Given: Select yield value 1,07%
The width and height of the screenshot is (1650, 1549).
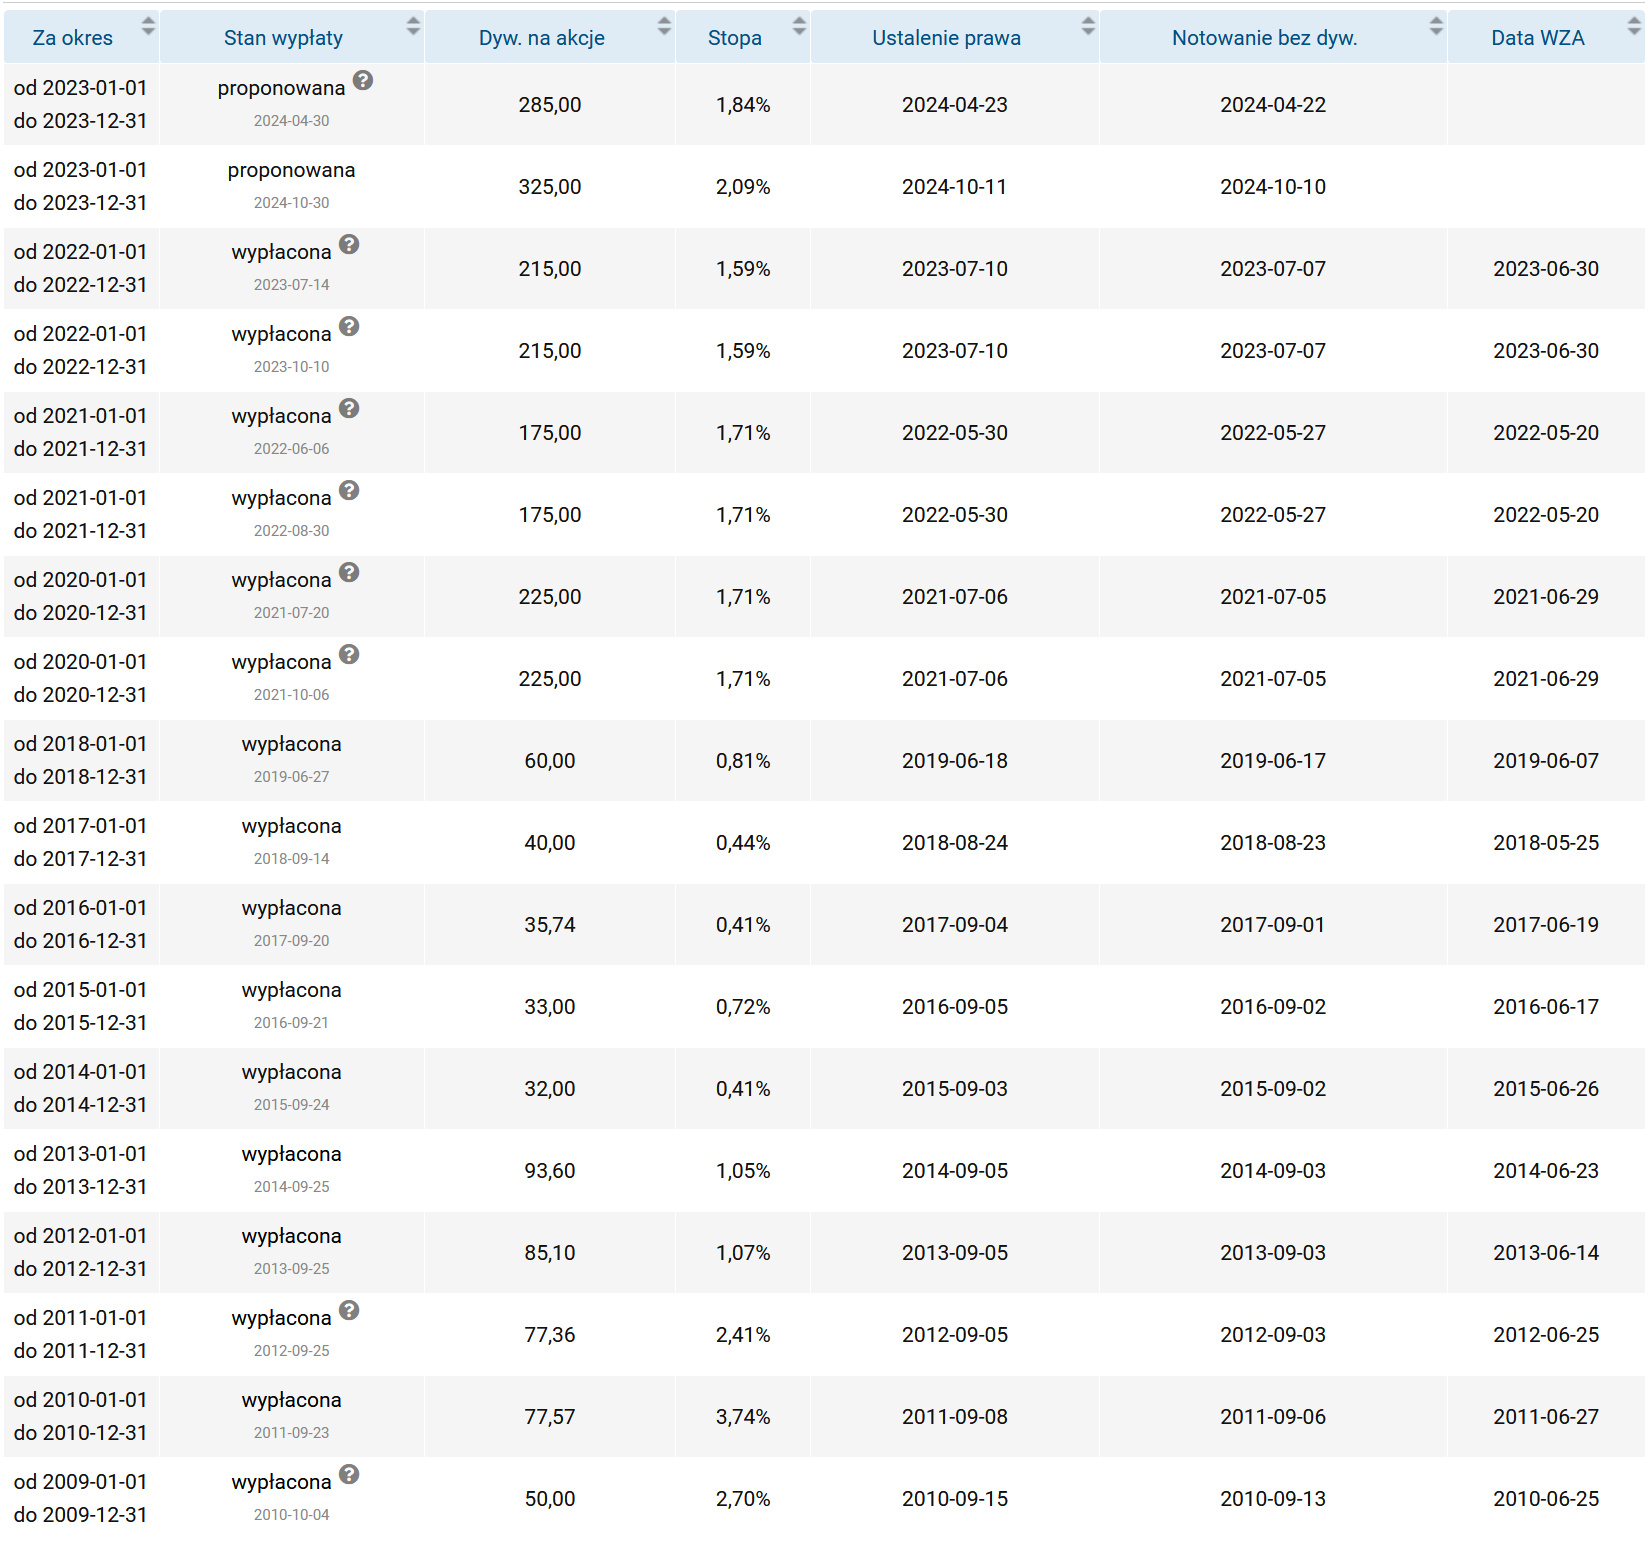Looking at the screenshot, I should point(743,1253).
